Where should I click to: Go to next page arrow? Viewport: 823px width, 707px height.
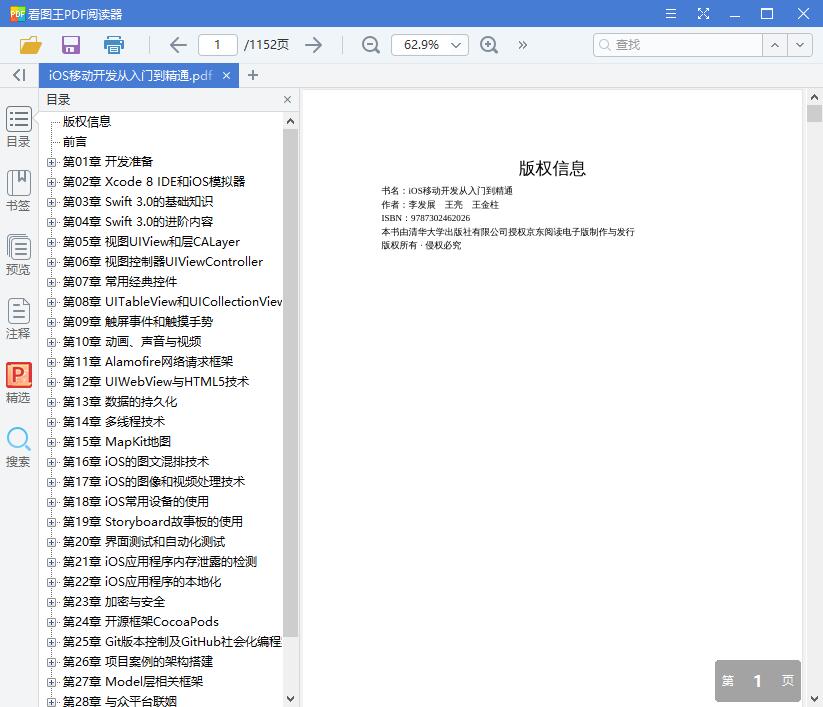coord(313,45)
